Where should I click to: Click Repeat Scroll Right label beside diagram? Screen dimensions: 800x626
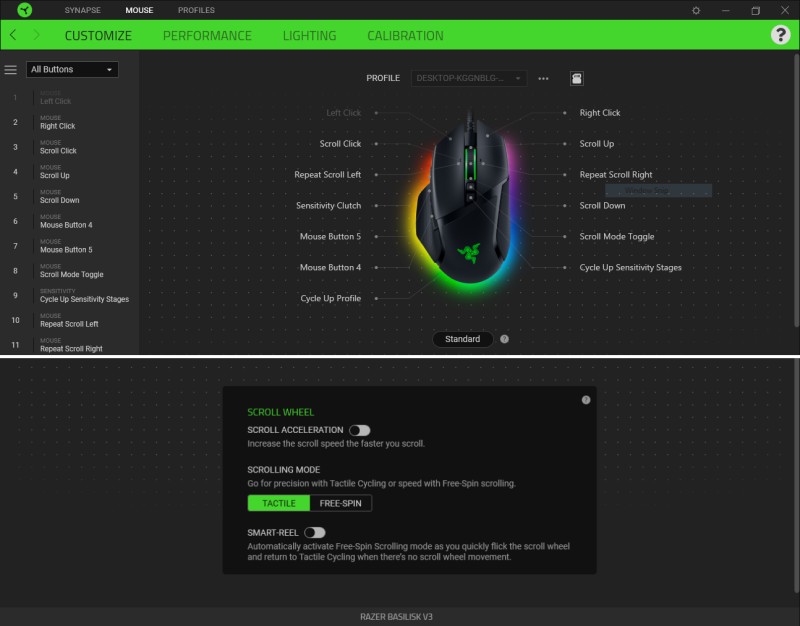click(615, 174)
